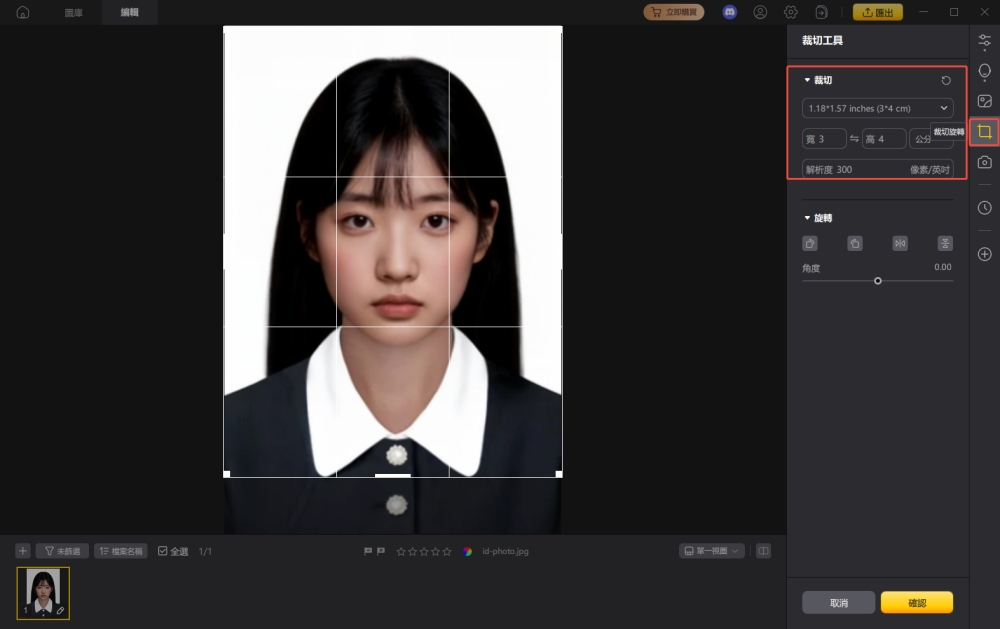Rotate the image left
The width and height of the screenshot is (1000, 629).
pyautogui.click(x=810, y=243)
